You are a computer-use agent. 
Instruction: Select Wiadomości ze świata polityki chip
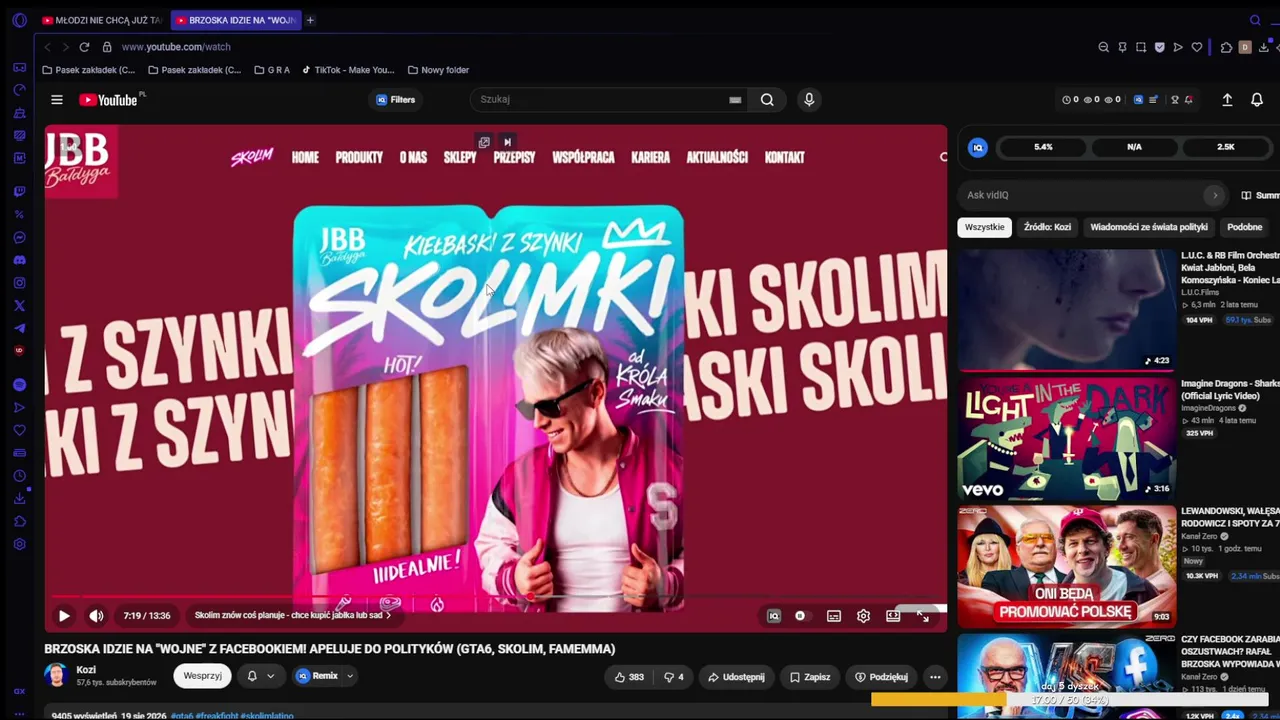[x=1149, y=227]
